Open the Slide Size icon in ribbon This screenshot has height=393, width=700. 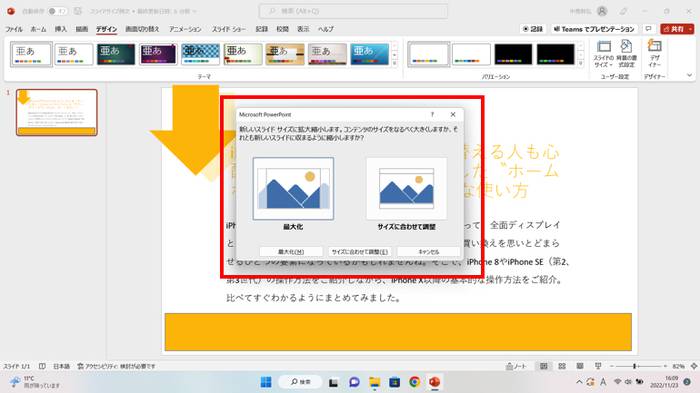[x=604, y=54]
